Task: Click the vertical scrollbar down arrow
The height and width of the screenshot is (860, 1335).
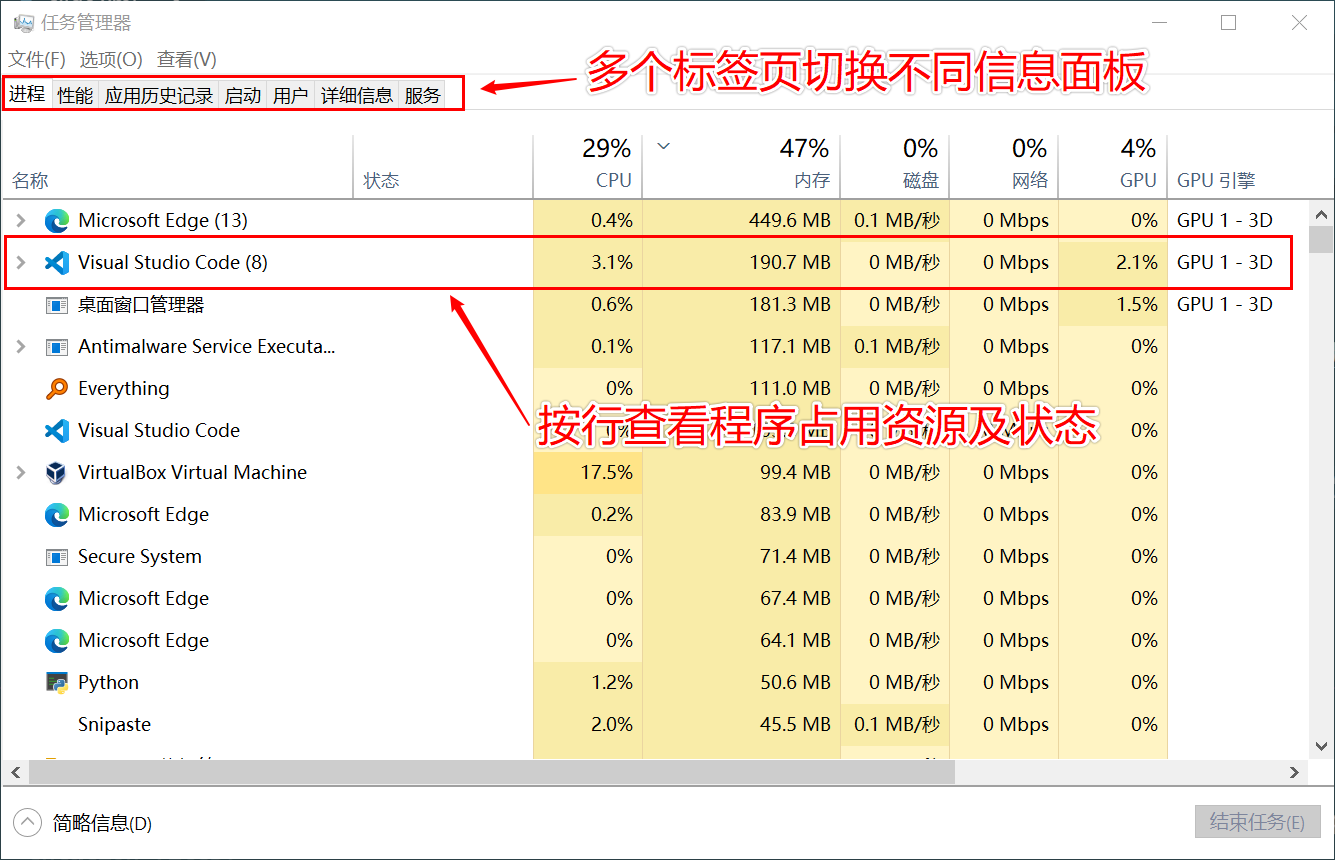Action: pos(1321,746)
